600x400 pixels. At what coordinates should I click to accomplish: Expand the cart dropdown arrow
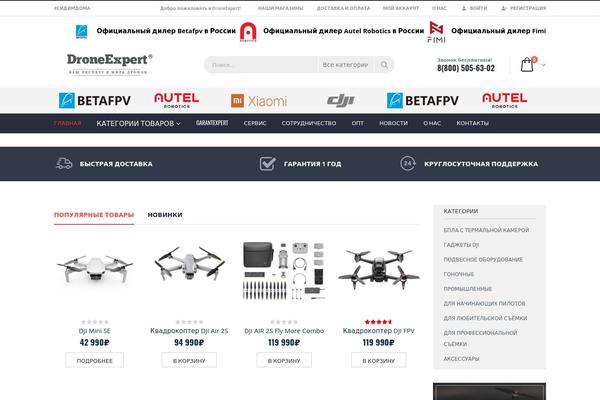point(543,65)
